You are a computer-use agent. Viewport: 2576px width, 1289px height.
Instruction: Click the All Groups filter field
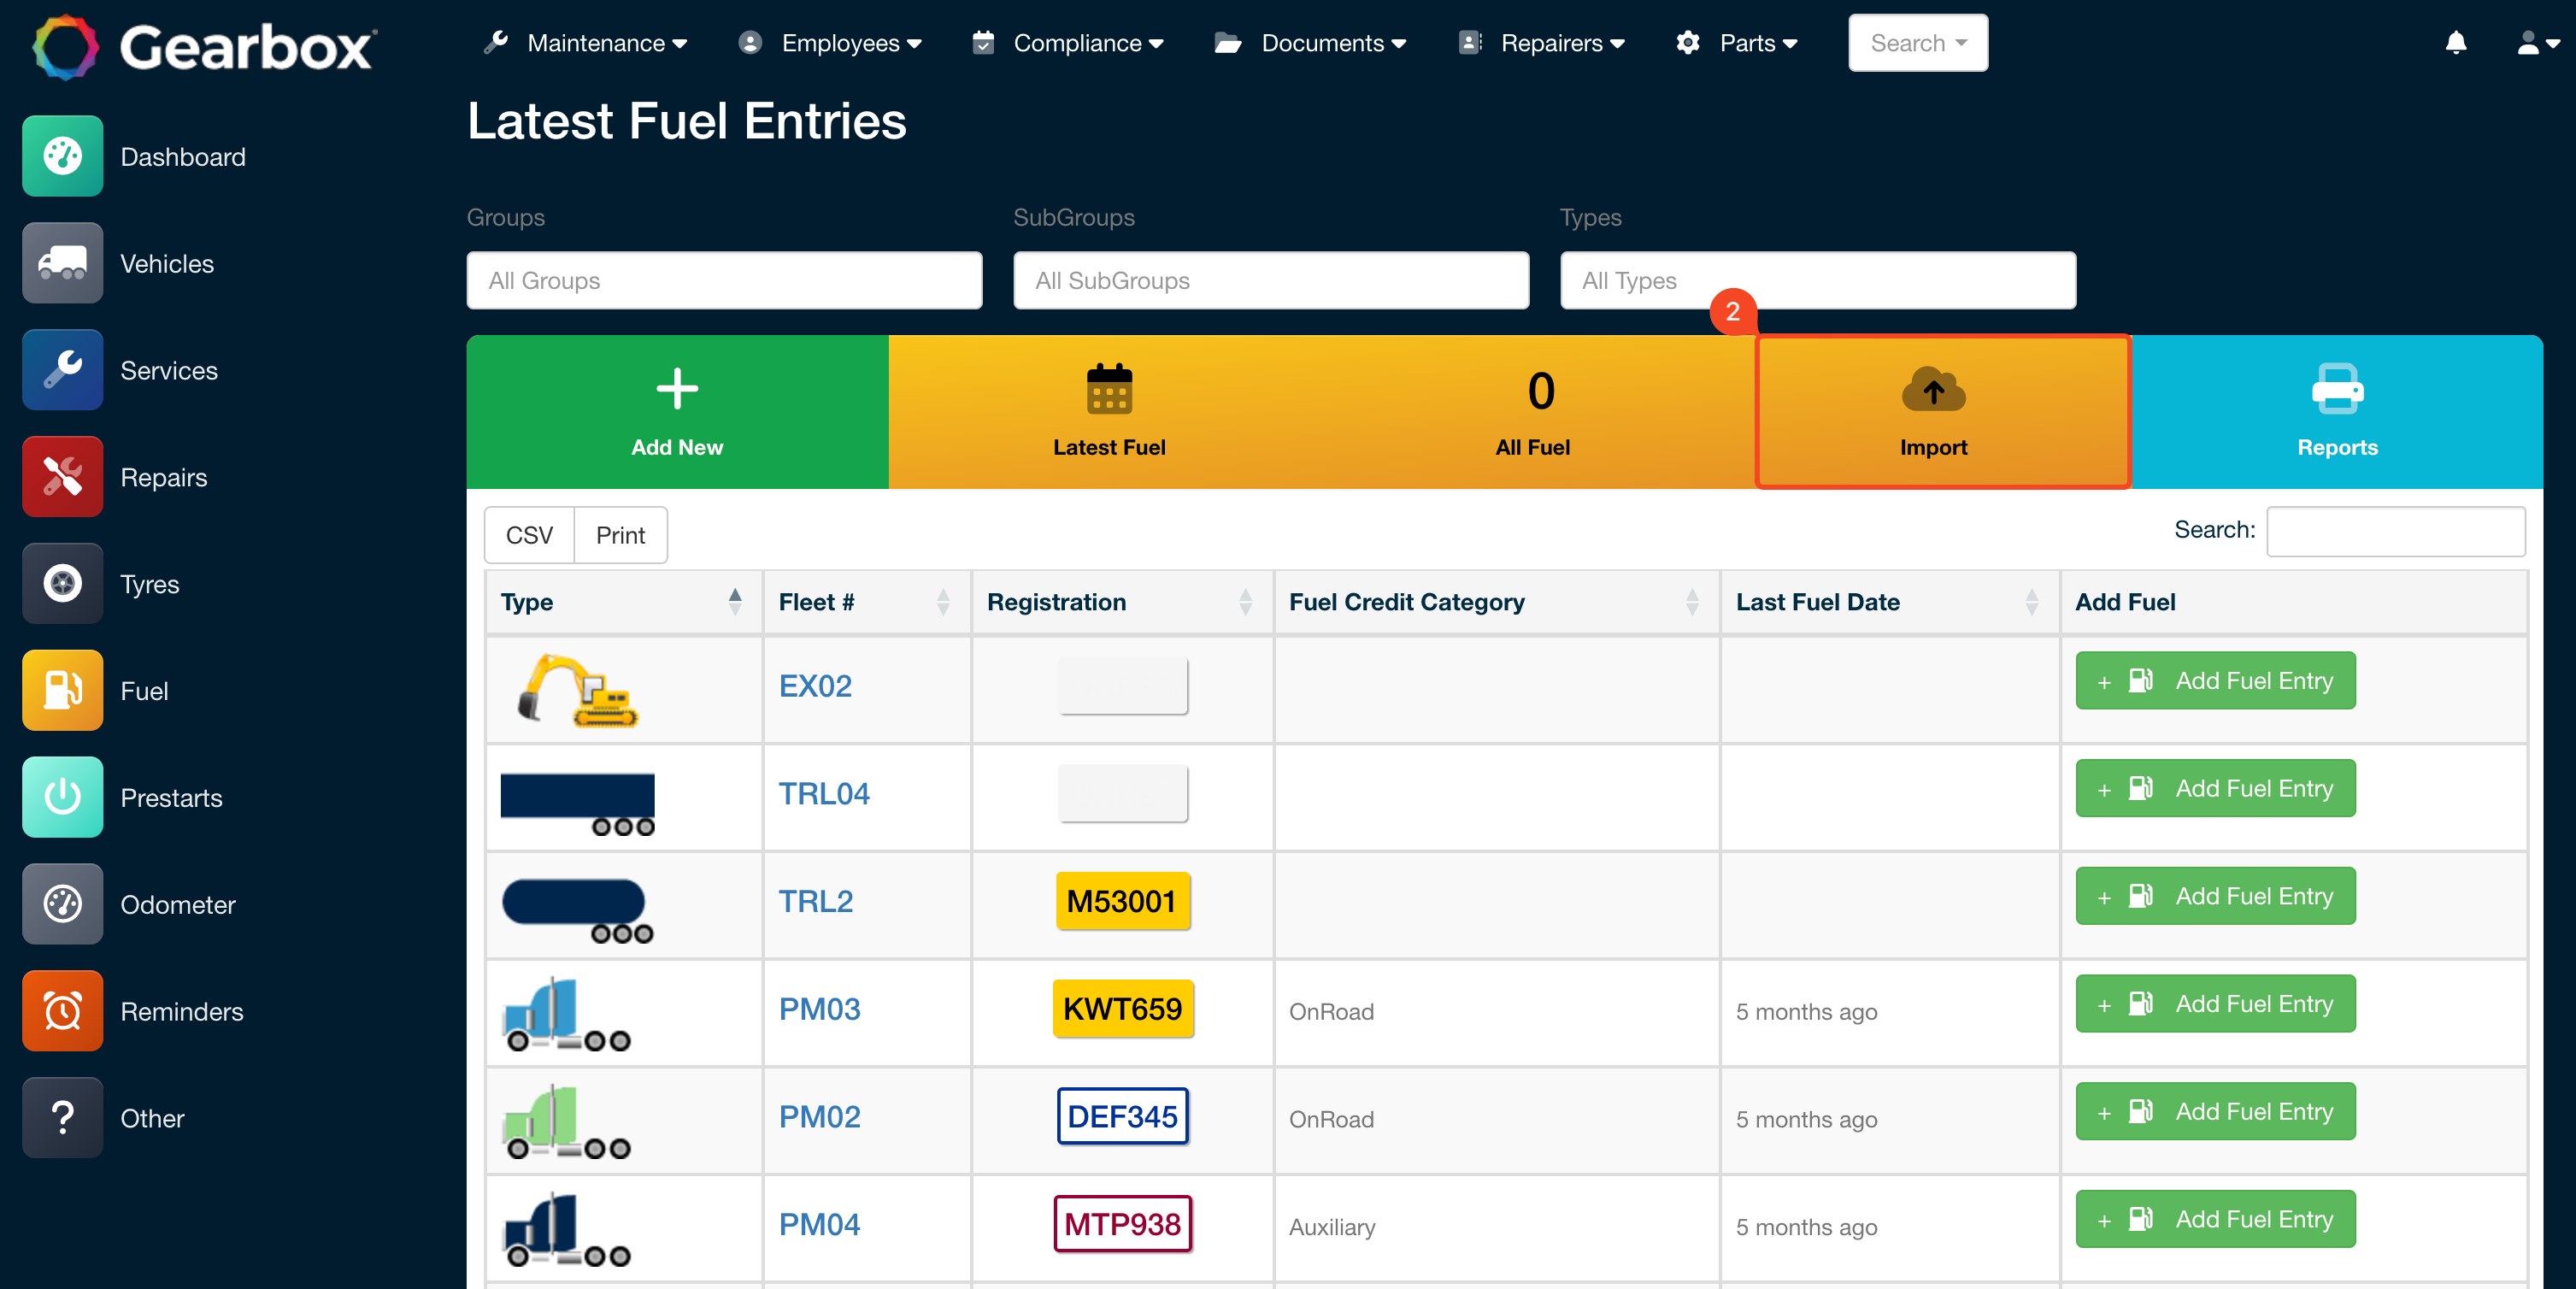(x=723, y=280)
